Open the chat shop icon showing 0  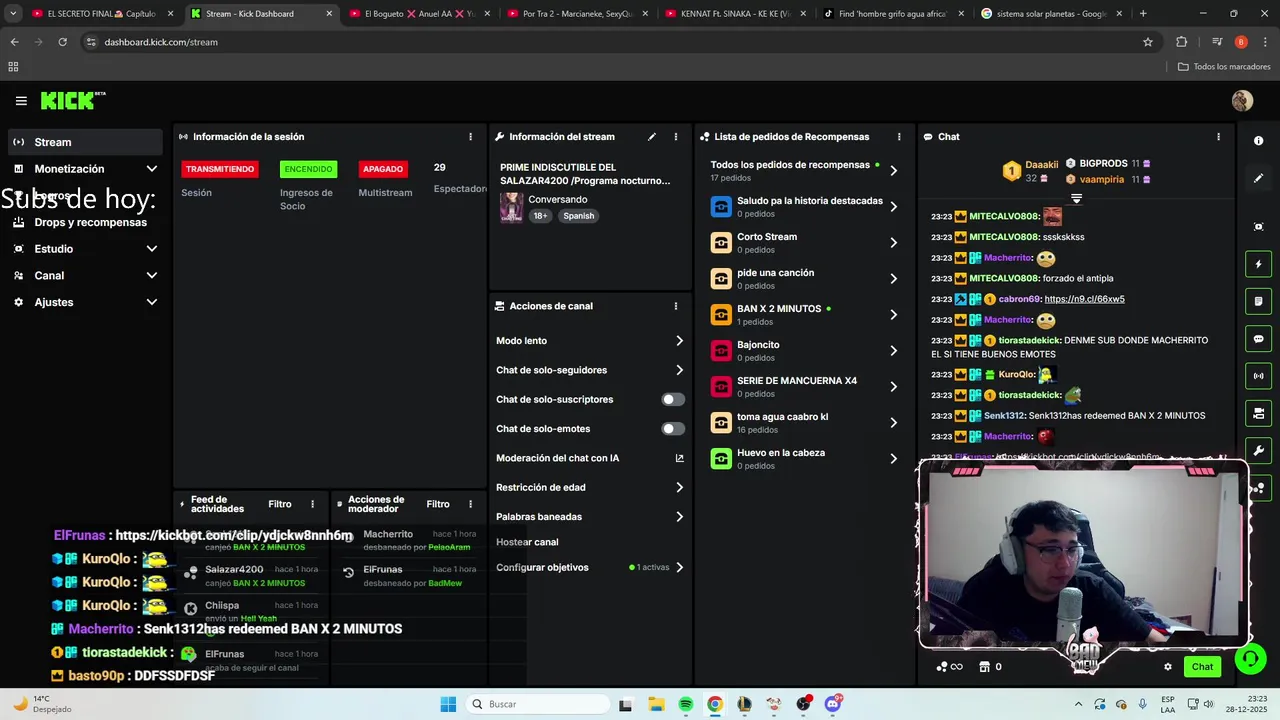click(990, 667)
